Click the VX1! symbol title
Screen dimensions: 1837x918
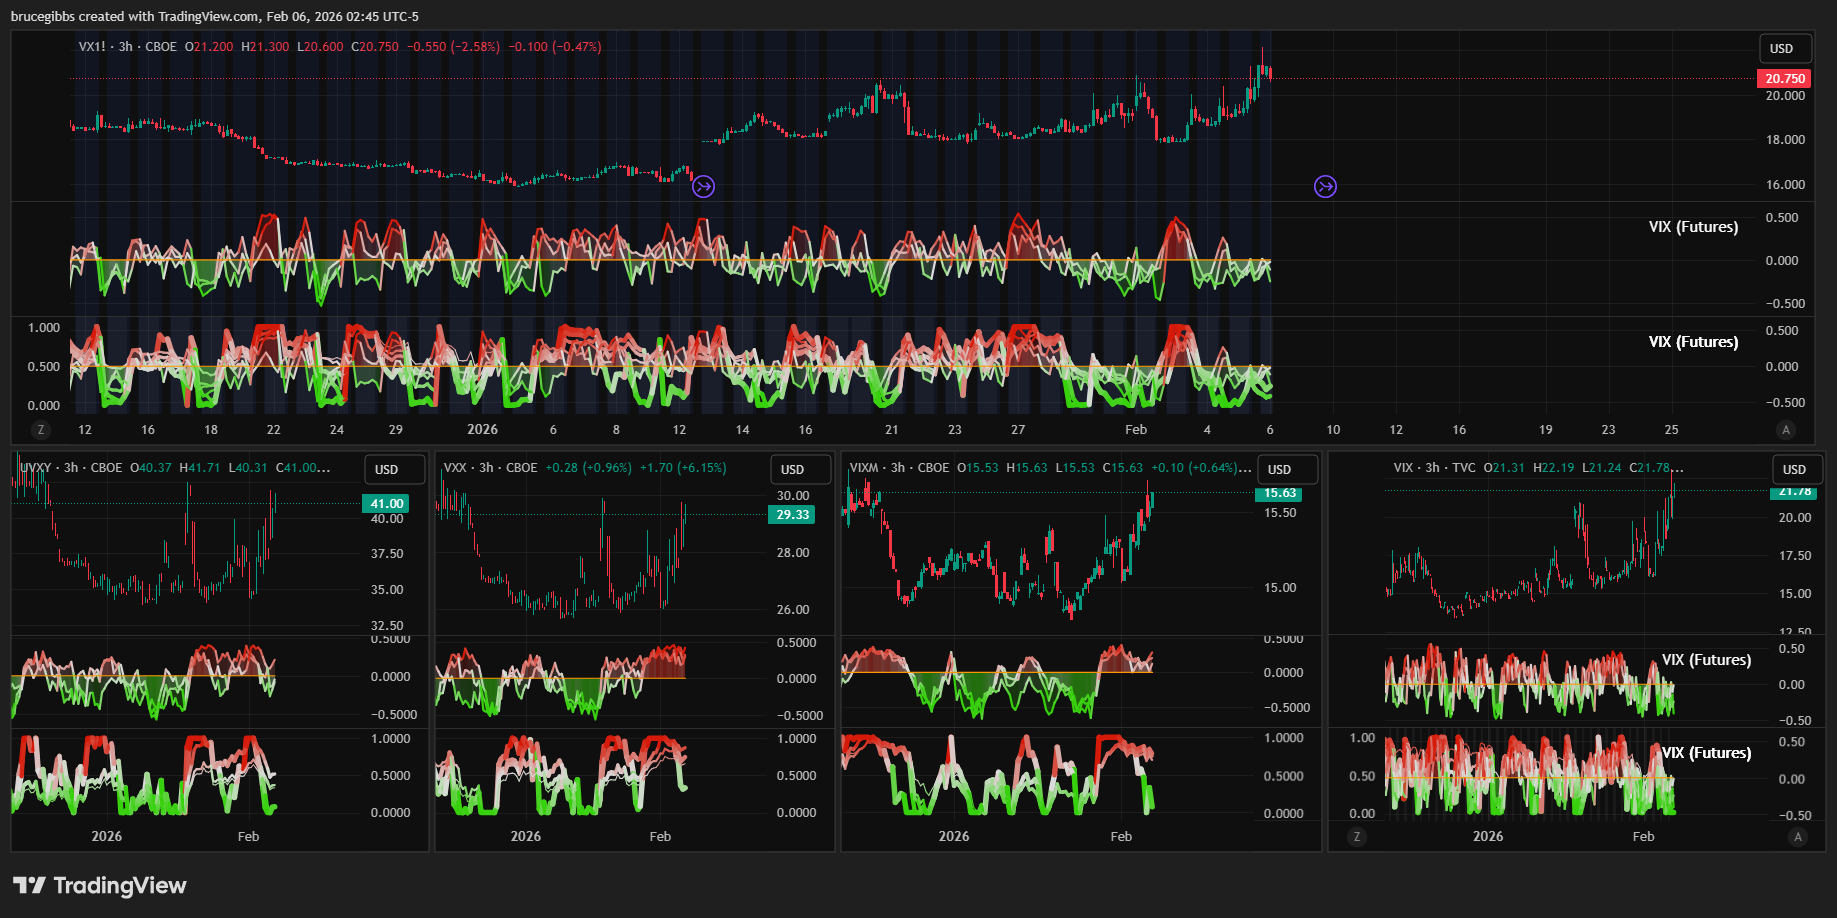click(92, 47)
